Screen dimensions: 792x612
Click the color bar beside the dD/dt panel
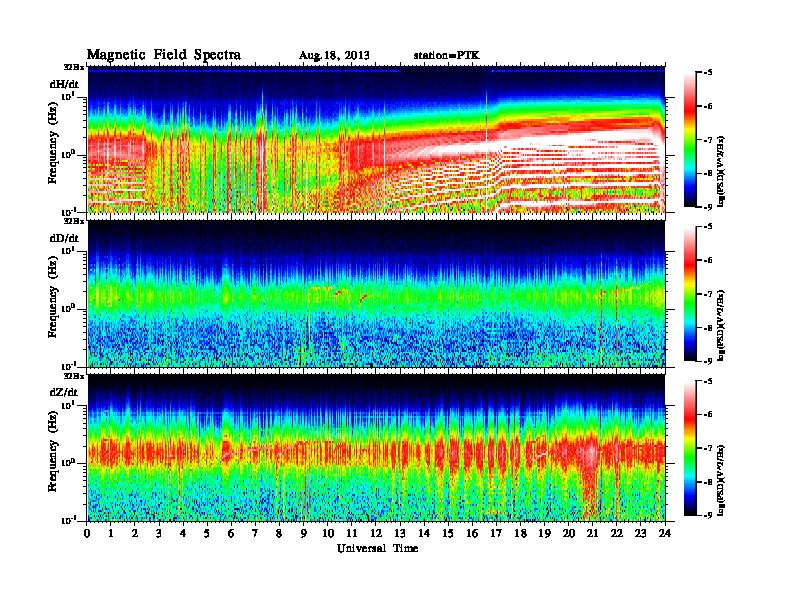(x=689, y=293)
